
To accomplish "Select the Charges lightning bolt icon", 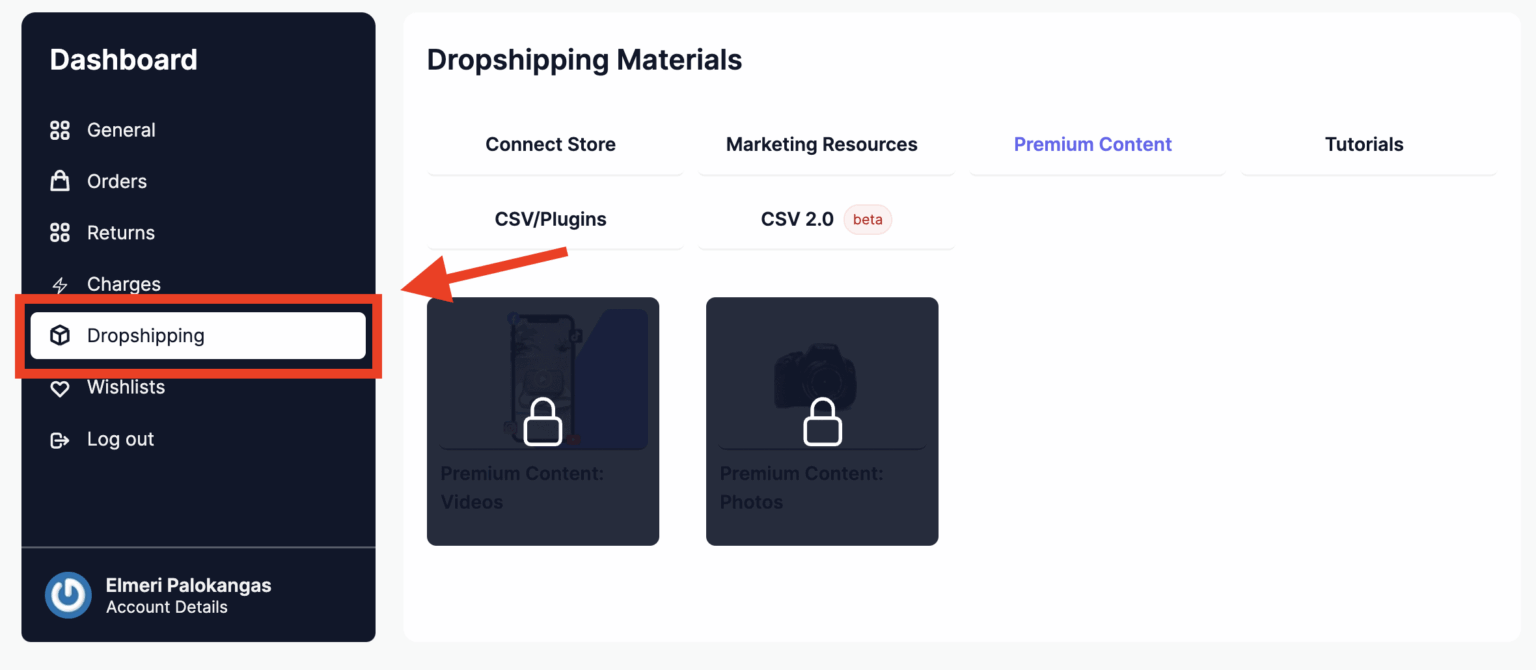I will click(x=59, y=284).
